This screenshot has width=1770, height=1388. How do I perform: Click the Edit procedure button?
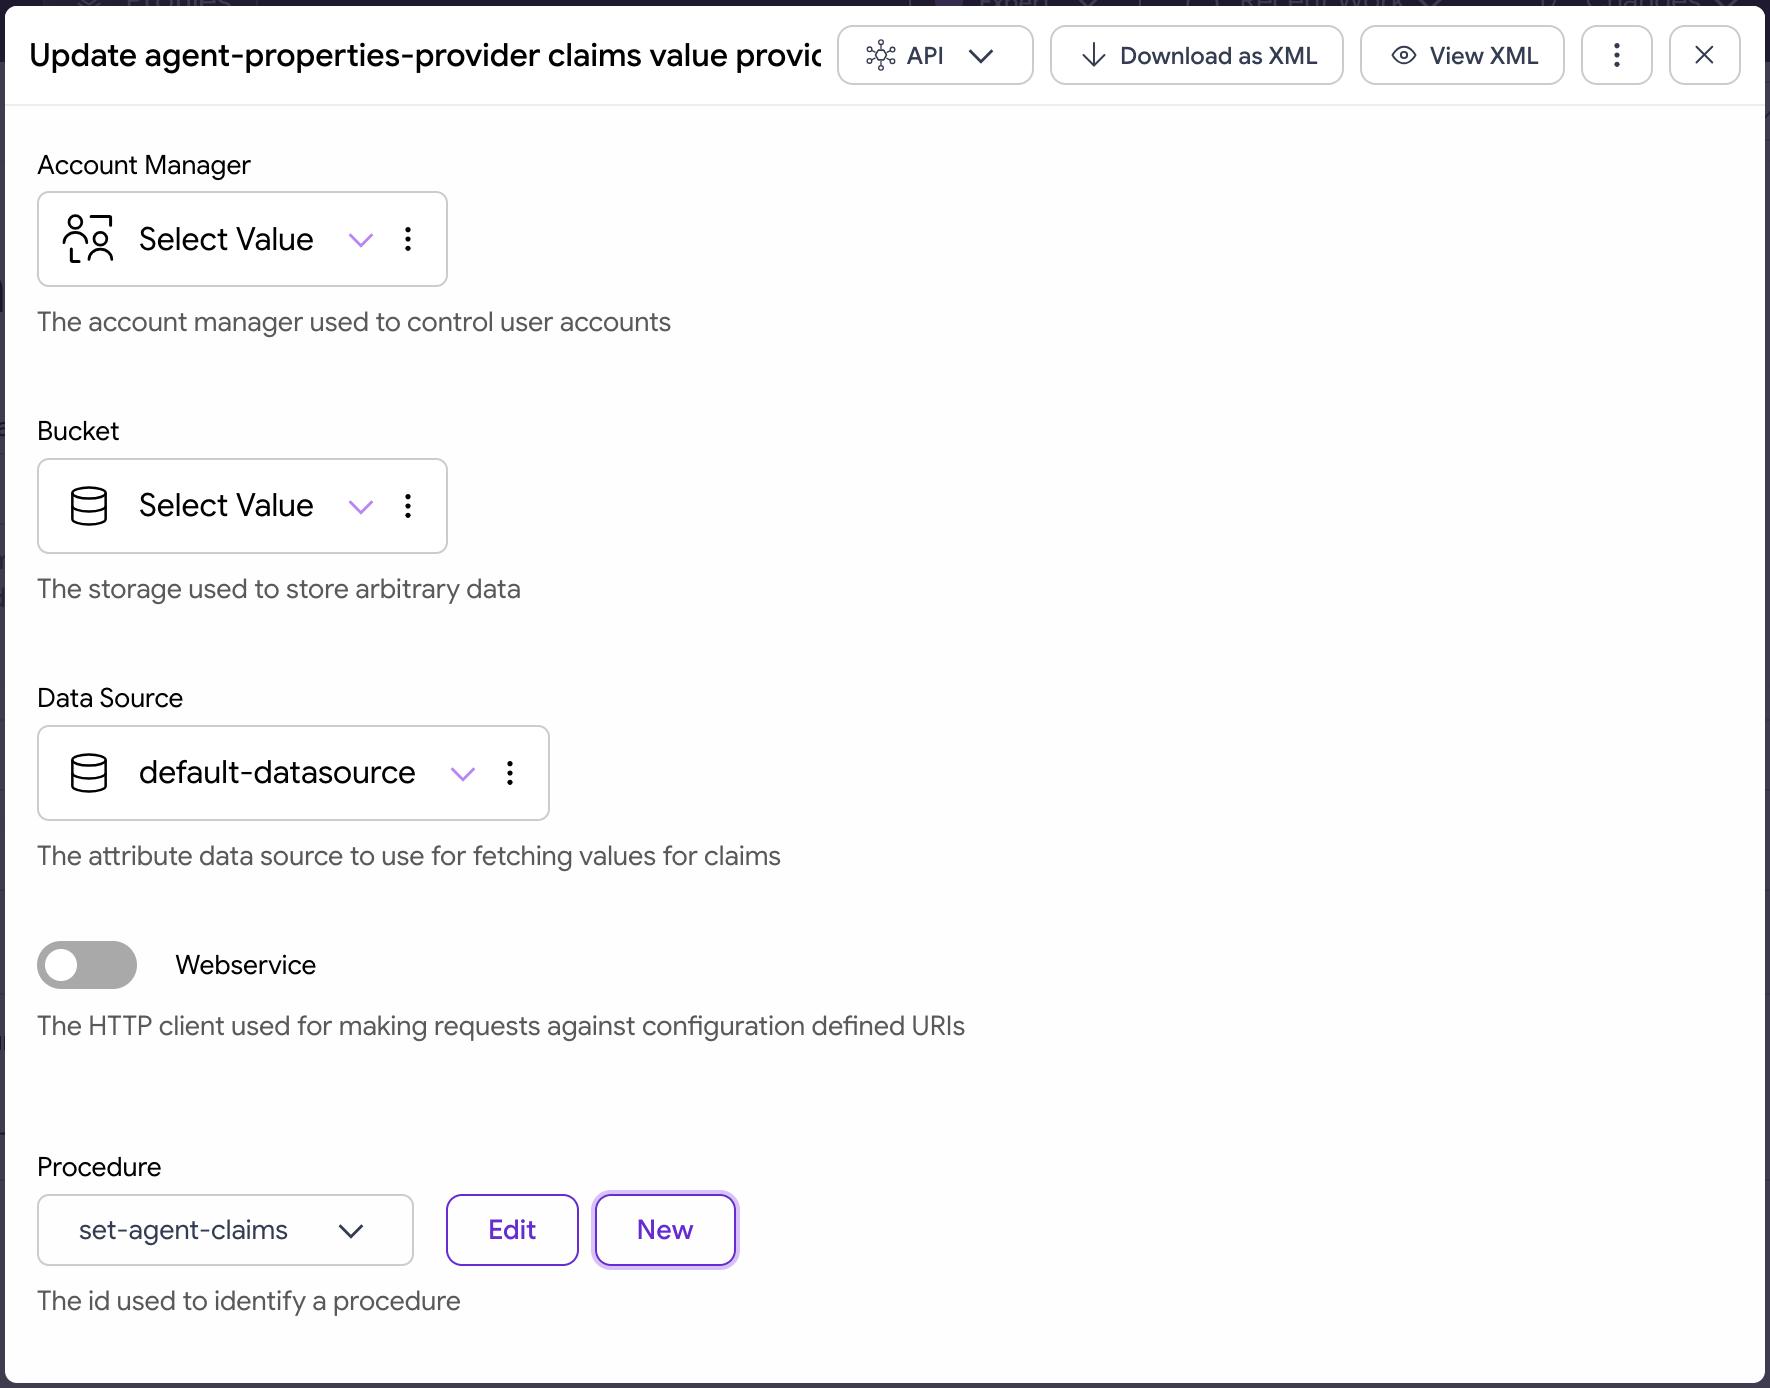click(x=512, y=1230)
